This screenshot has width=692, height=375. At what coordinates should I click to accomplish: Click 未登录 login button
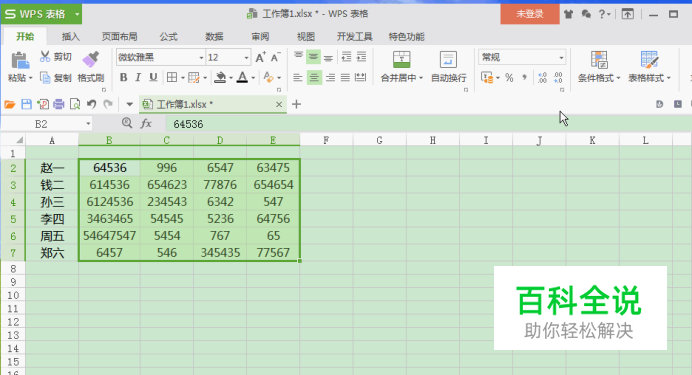530,14
